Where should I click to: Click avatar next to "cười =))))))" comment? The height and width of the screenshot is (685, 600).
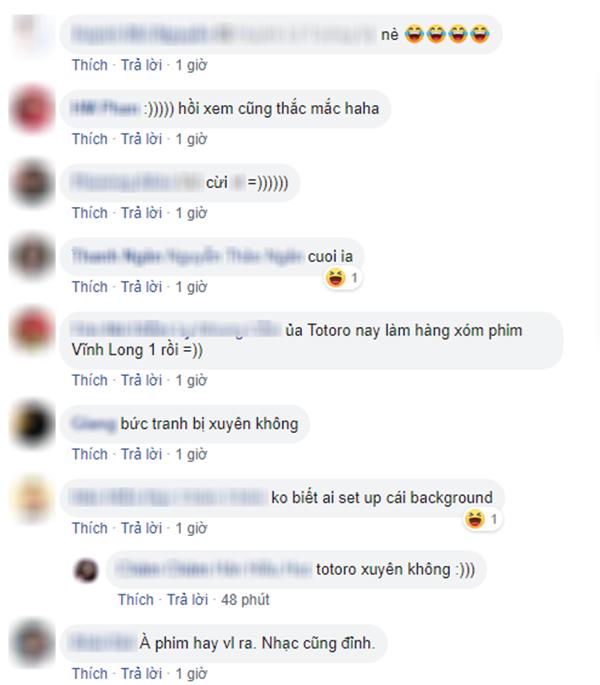pos(33,183)
